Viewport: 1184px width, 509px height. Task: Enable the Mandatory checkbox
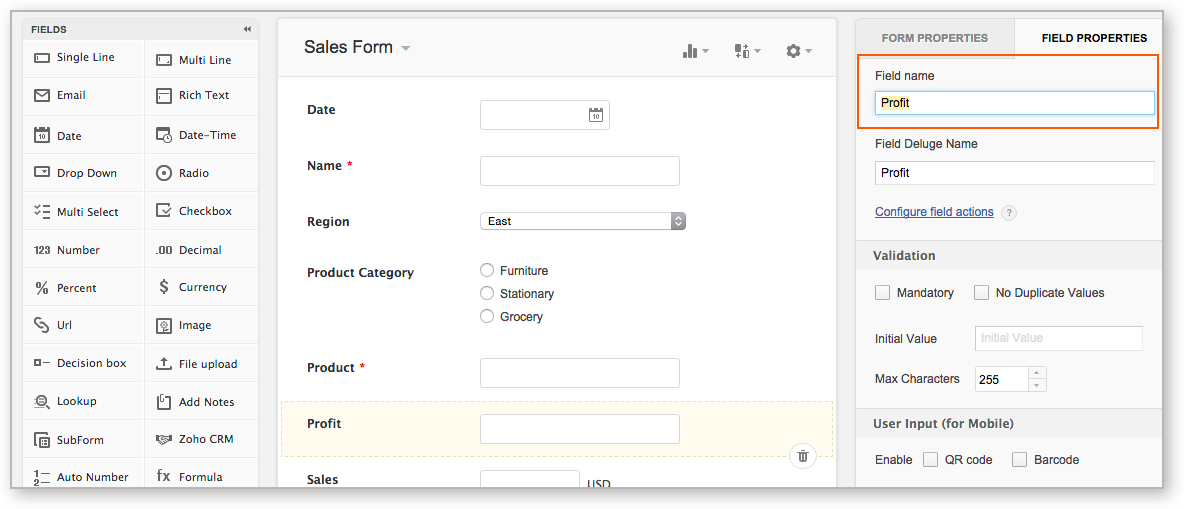pyautogui.click(x=883, y=293)
